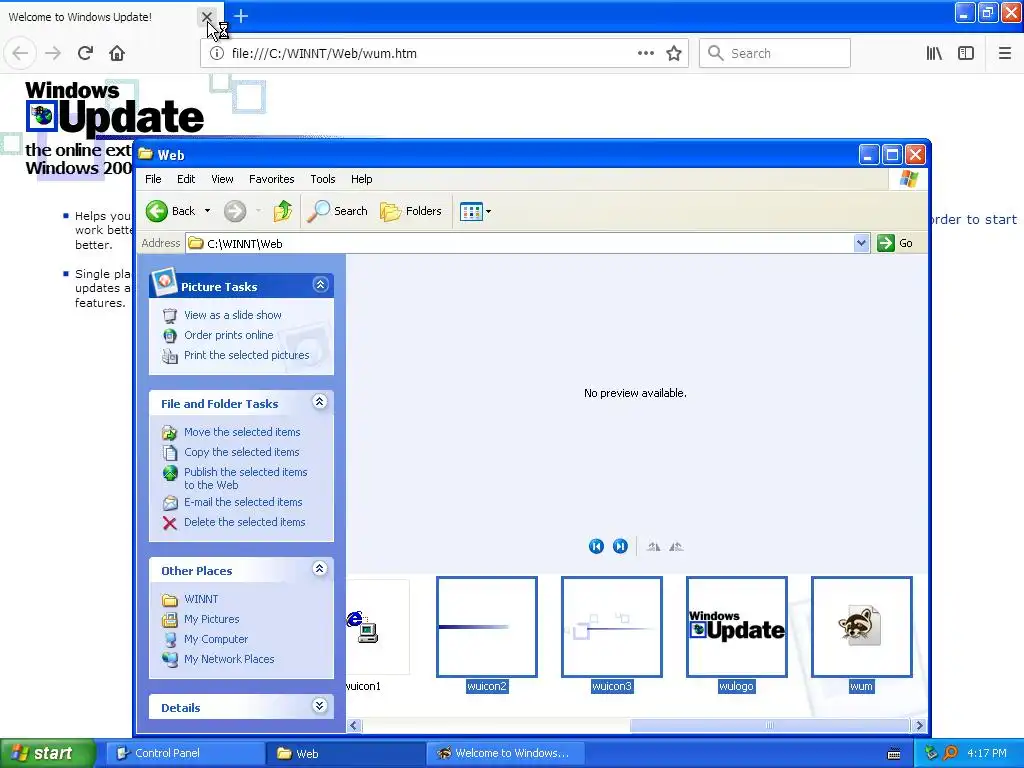Toggle the Folders pane
Screen dimensions: 1024x768
coord(411,211)
